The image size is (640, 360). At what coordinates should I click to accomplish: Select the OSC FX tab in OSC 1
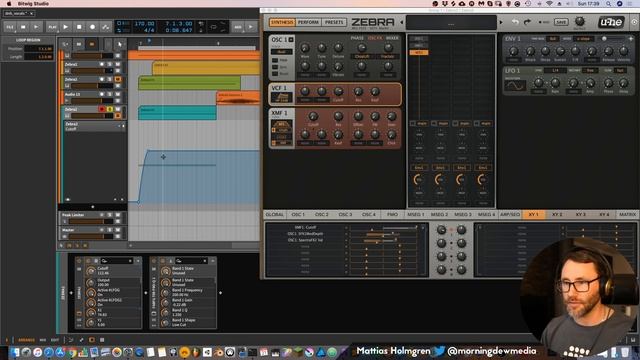click(x=375, y=38)
